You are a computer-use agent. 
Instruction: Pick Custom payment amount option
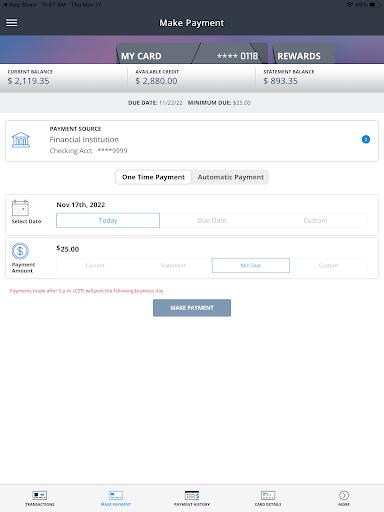[328, 266]
